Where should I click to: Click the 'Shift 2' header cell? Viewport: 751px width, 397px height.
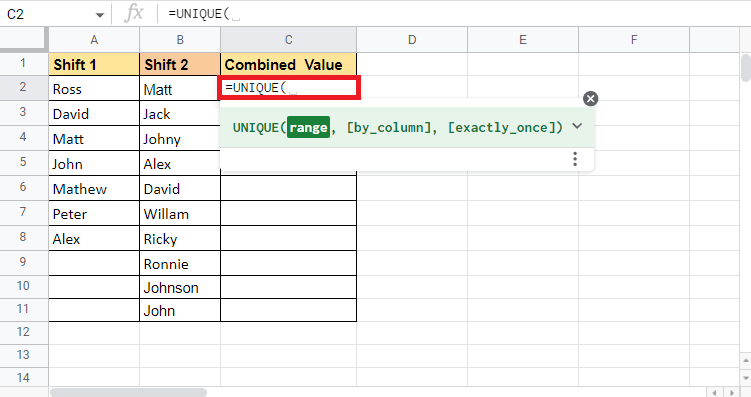pos(180,64)
